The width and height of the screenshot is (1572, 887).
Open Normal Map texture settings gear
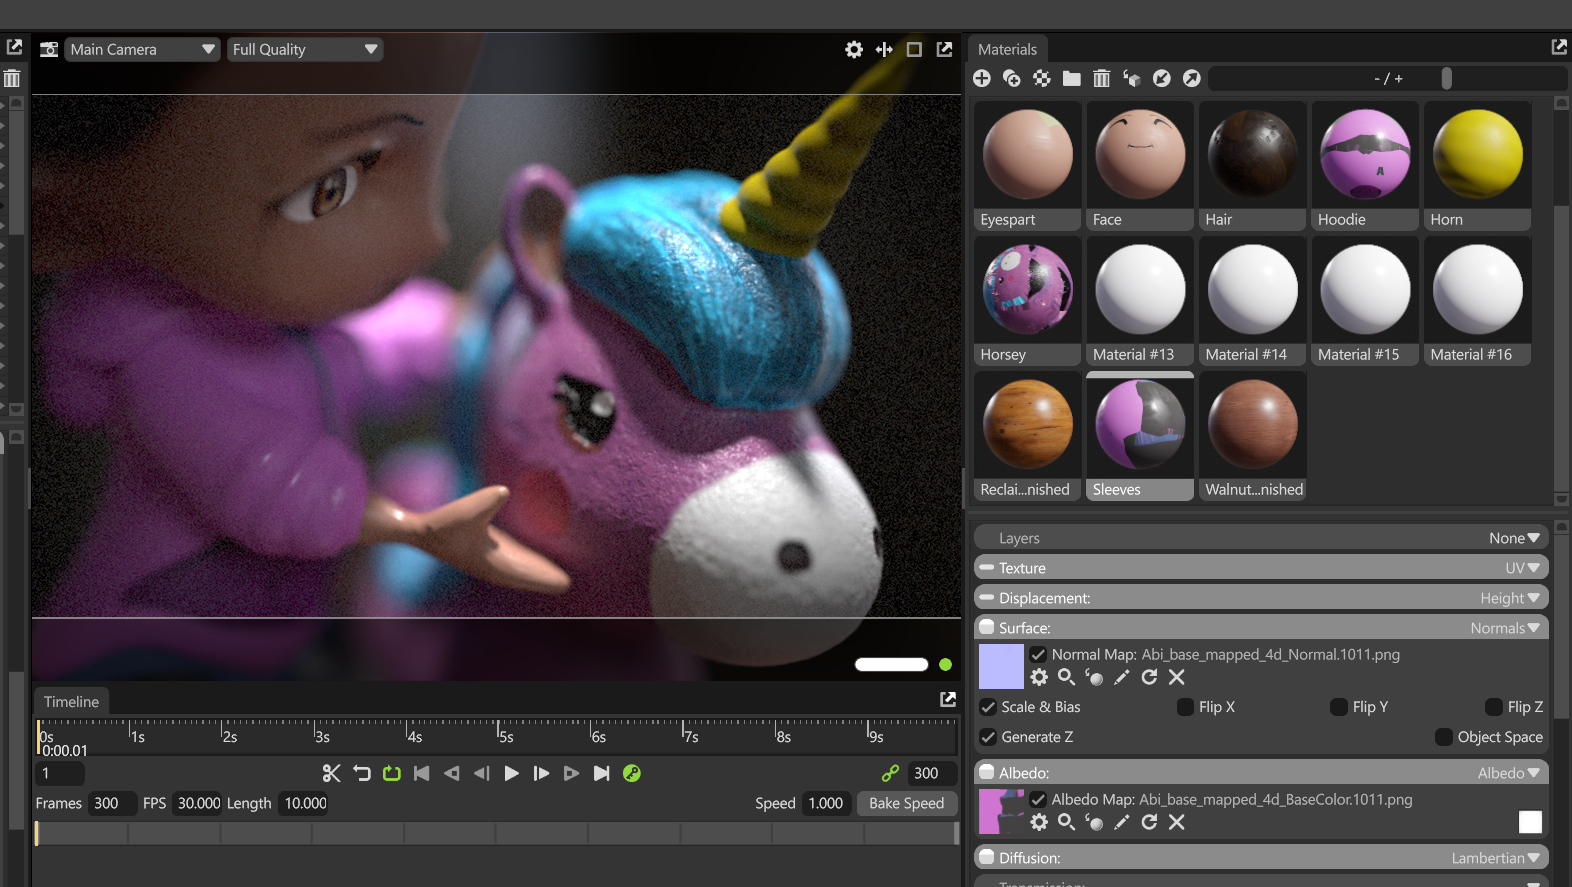coord(1039,677)
